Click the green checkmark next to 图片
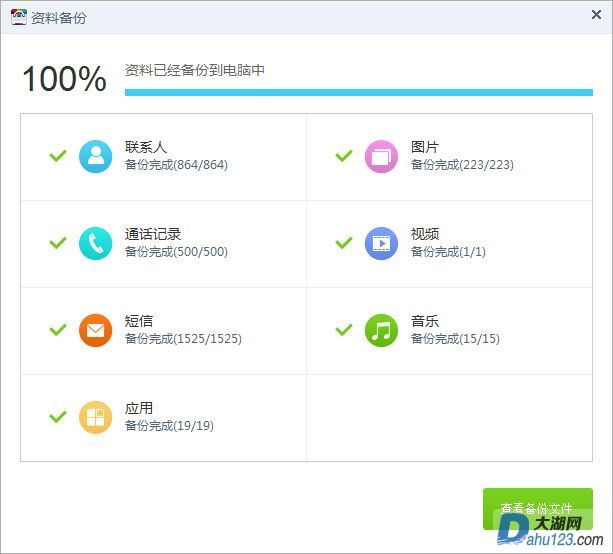This screenshot has height=554, width=613. click(344, 156)
